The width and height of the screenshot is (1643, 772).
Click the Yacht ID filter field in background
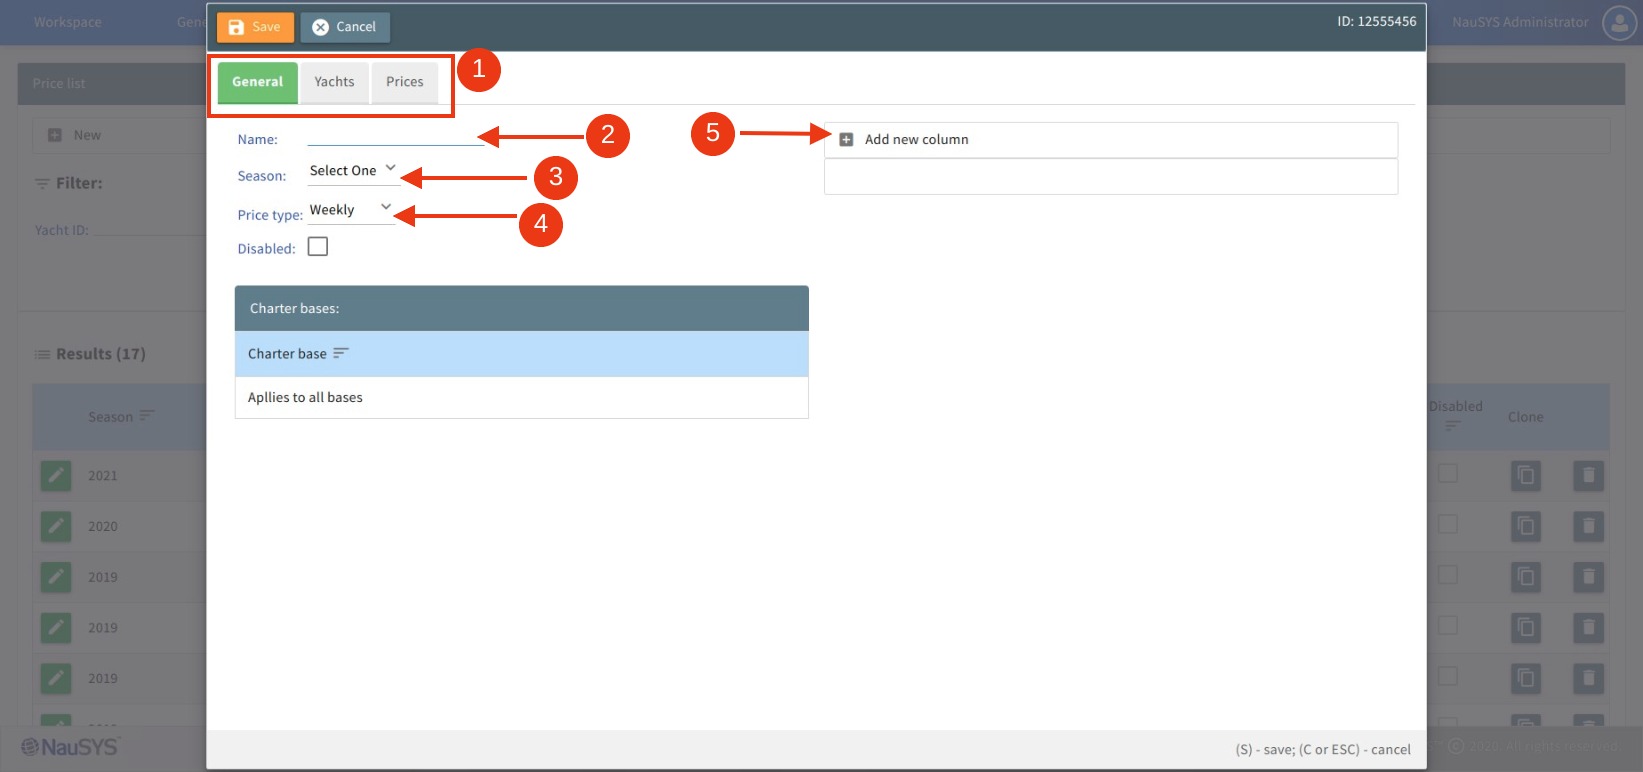[150, 230]
